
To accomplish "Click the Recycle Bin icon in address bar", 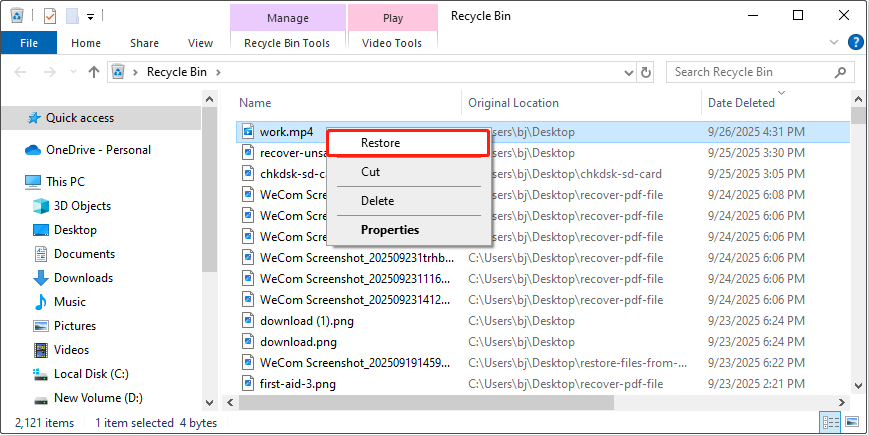I will [118, 72].
